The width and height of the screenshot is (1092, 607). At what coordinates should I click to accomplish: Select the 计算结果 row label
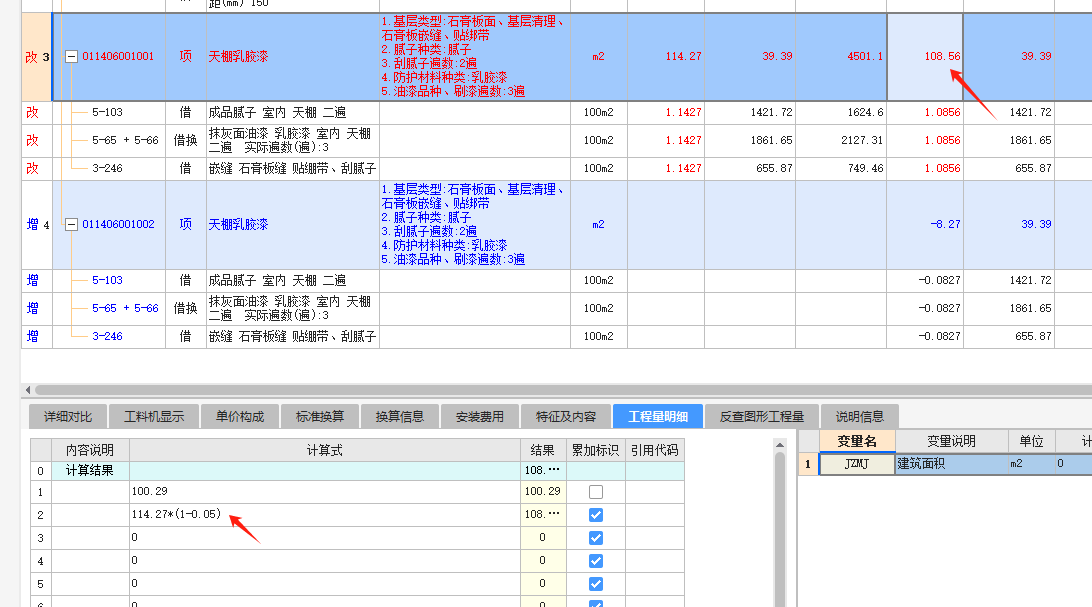tap(90, 471)
